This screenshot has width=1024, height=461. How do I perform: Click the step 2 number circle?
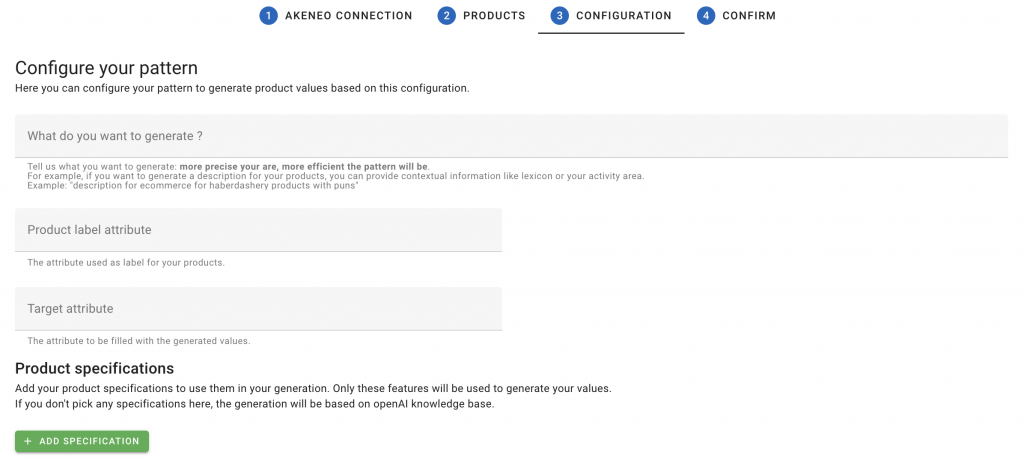tap(447, 16)
